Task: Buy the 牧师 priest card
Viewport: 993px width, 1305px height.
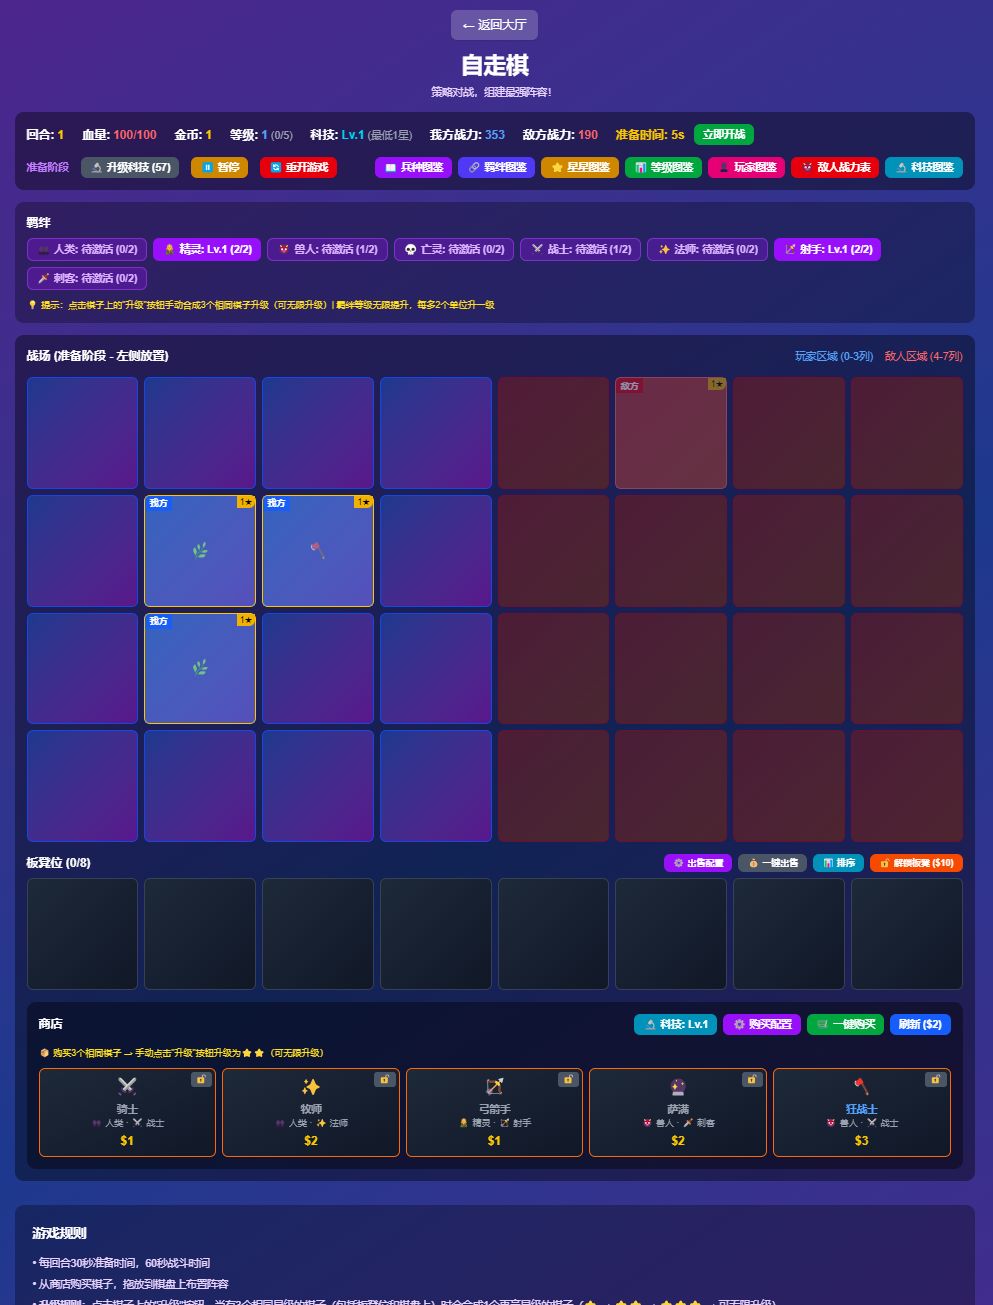Action: pyautogui.click(x=311, y=1112)
